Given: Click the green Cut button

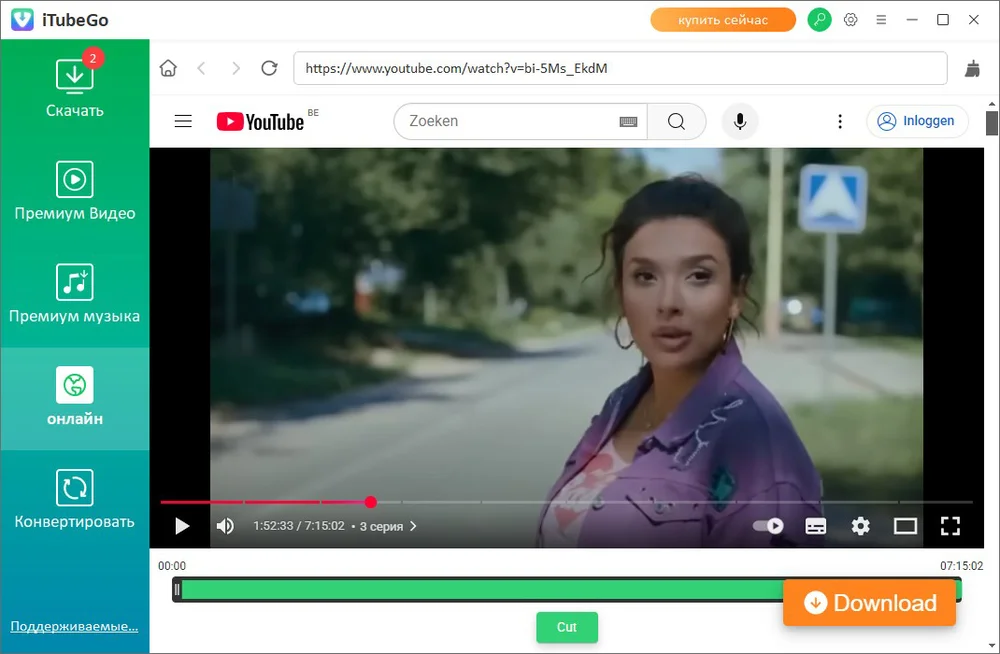Looking at the screenshot, I should (x=566, y=627).
